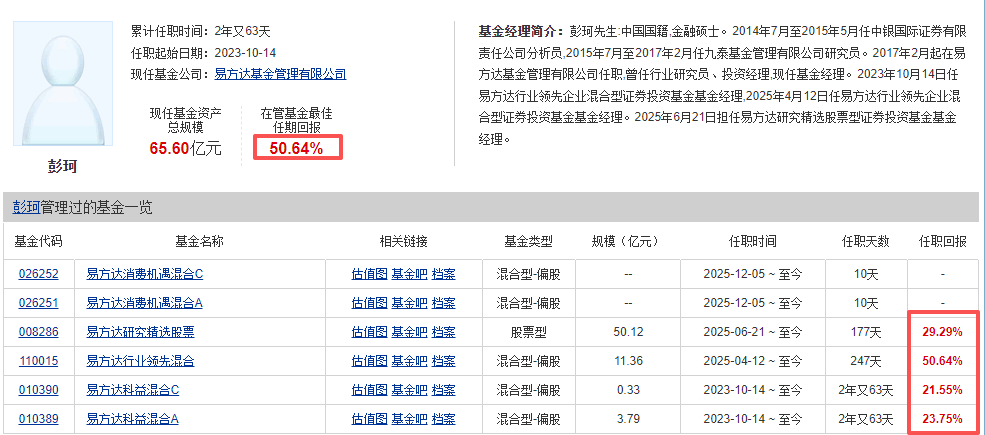Screen dimensions: 985x435
Task: Click the 21.55% tenure return cell
Action: click(942, 390)
